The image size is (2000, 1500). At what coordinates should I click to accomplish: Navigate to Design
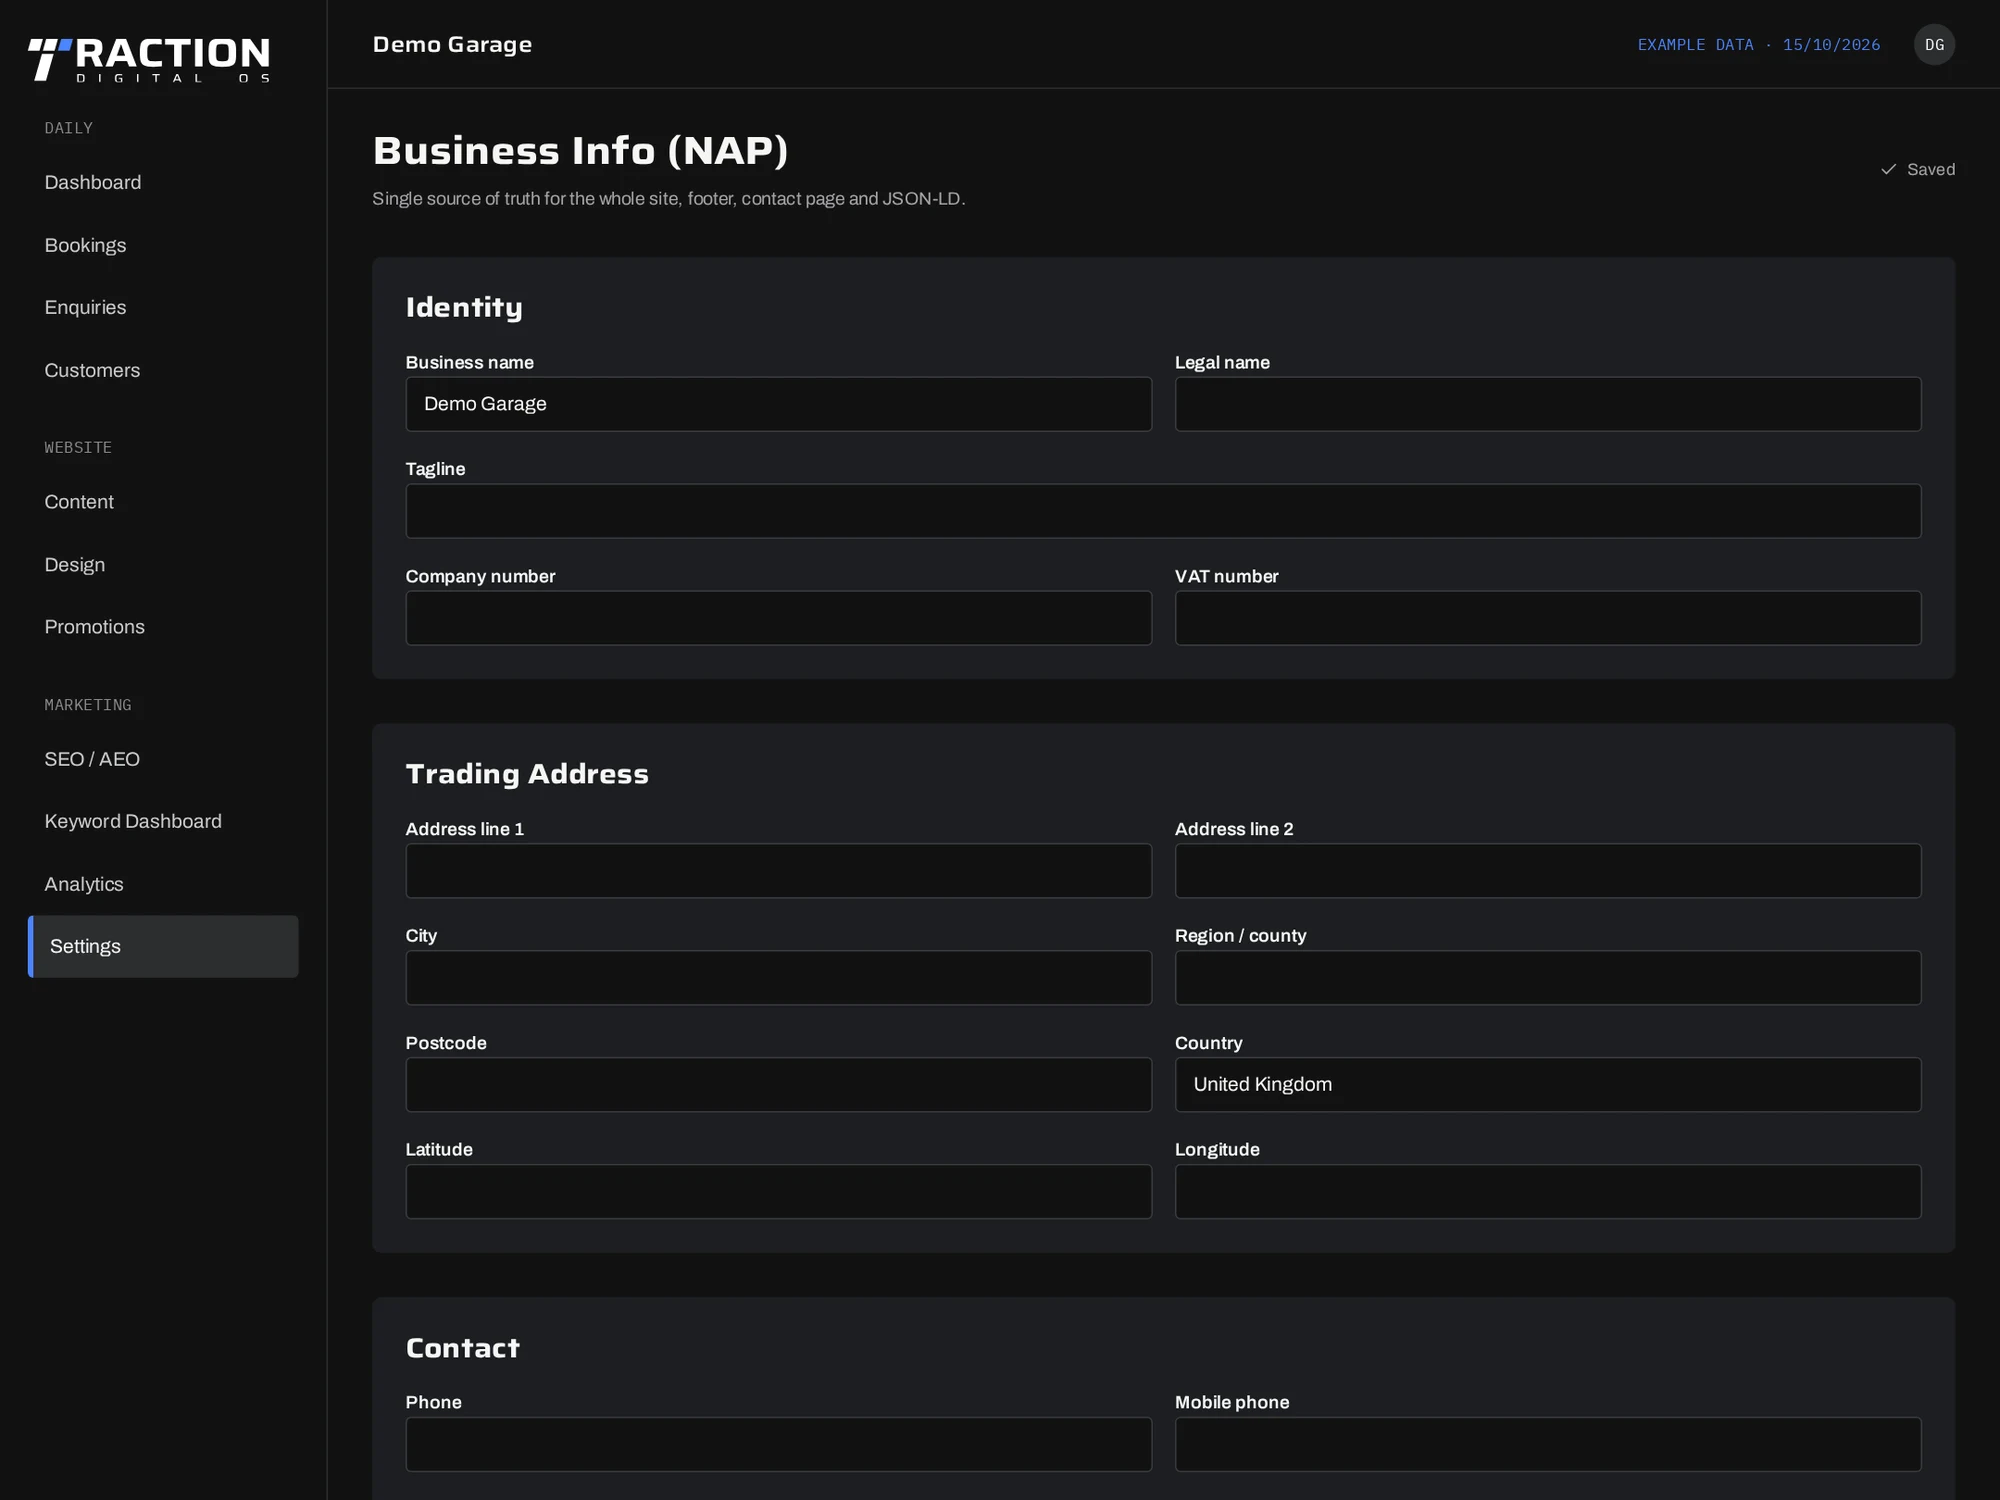[163, 565]
